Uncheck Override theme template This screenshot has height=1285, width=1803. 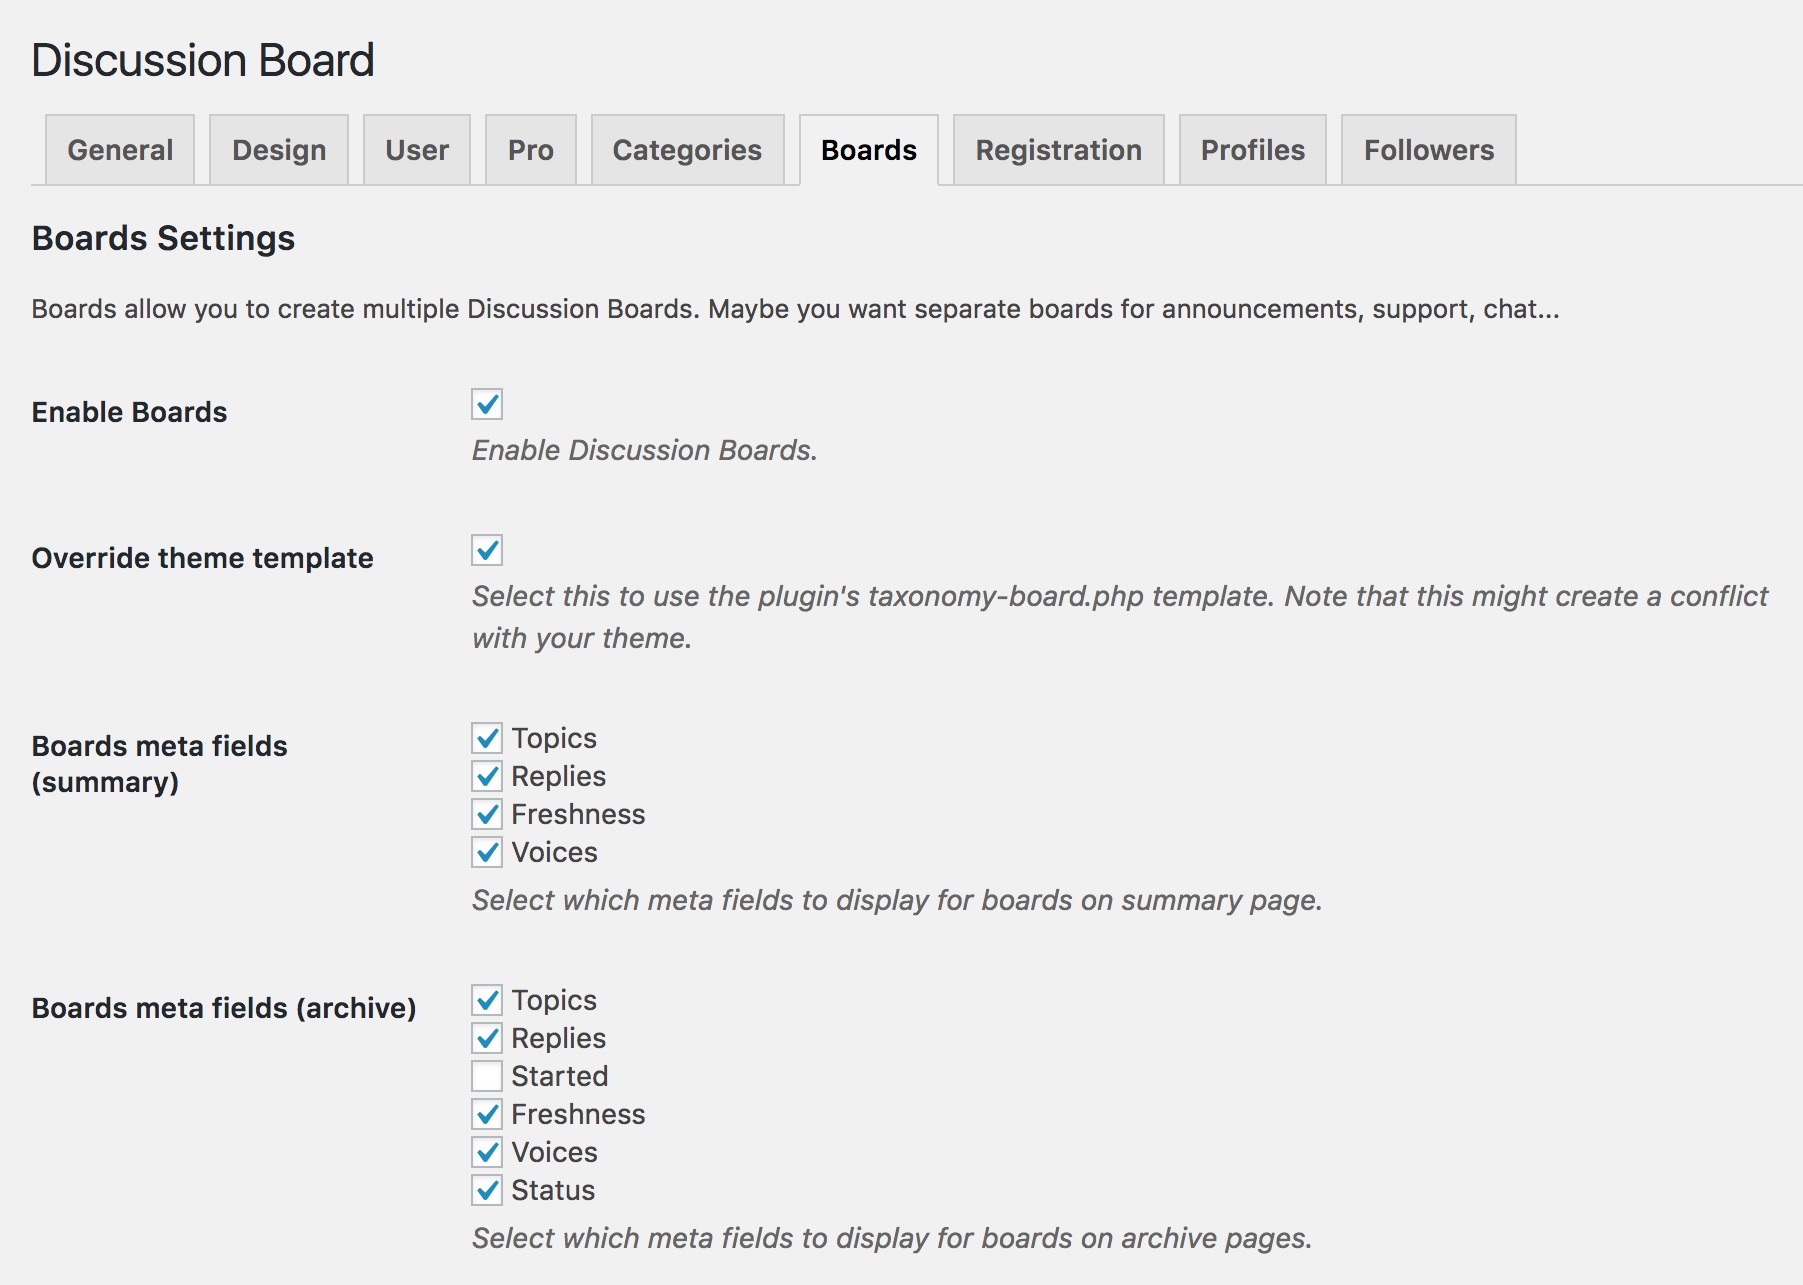click(487, 551)
